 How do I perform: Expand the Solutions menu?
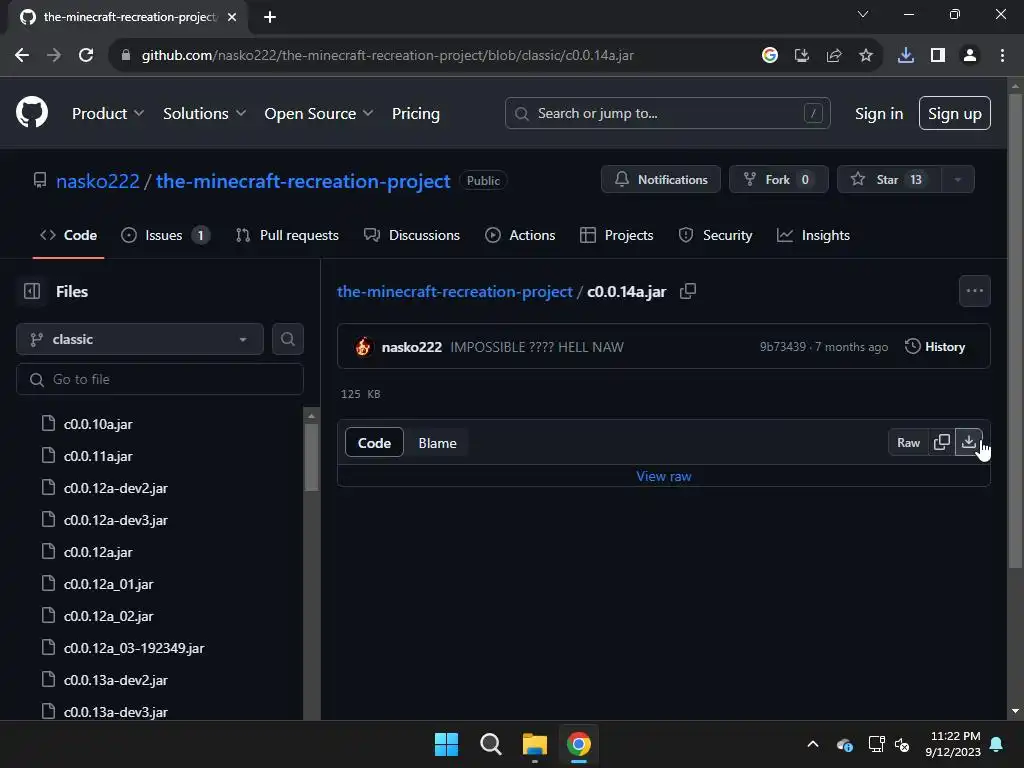[x=204, y=114]
